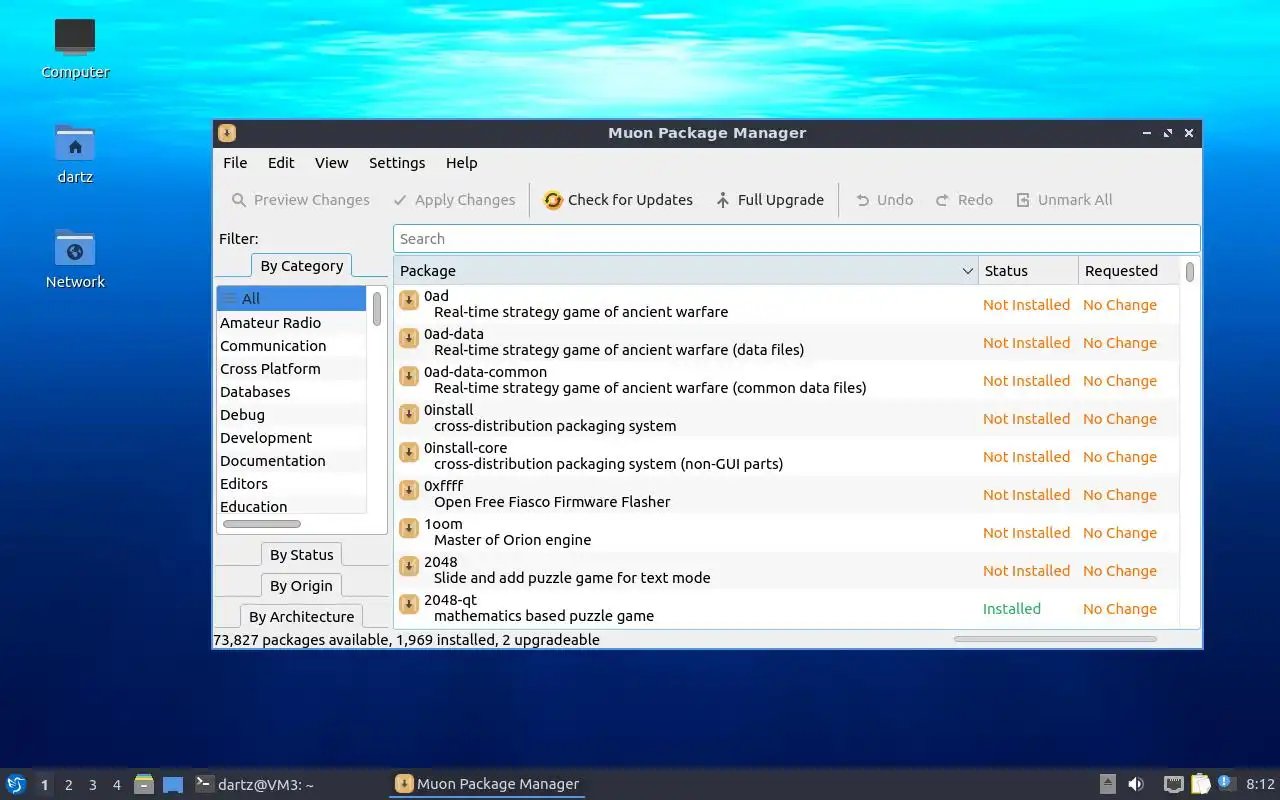Viewport: 1280px width, 800px height.
Task: Click the Package column sort arrow
Action: [967, 271]
